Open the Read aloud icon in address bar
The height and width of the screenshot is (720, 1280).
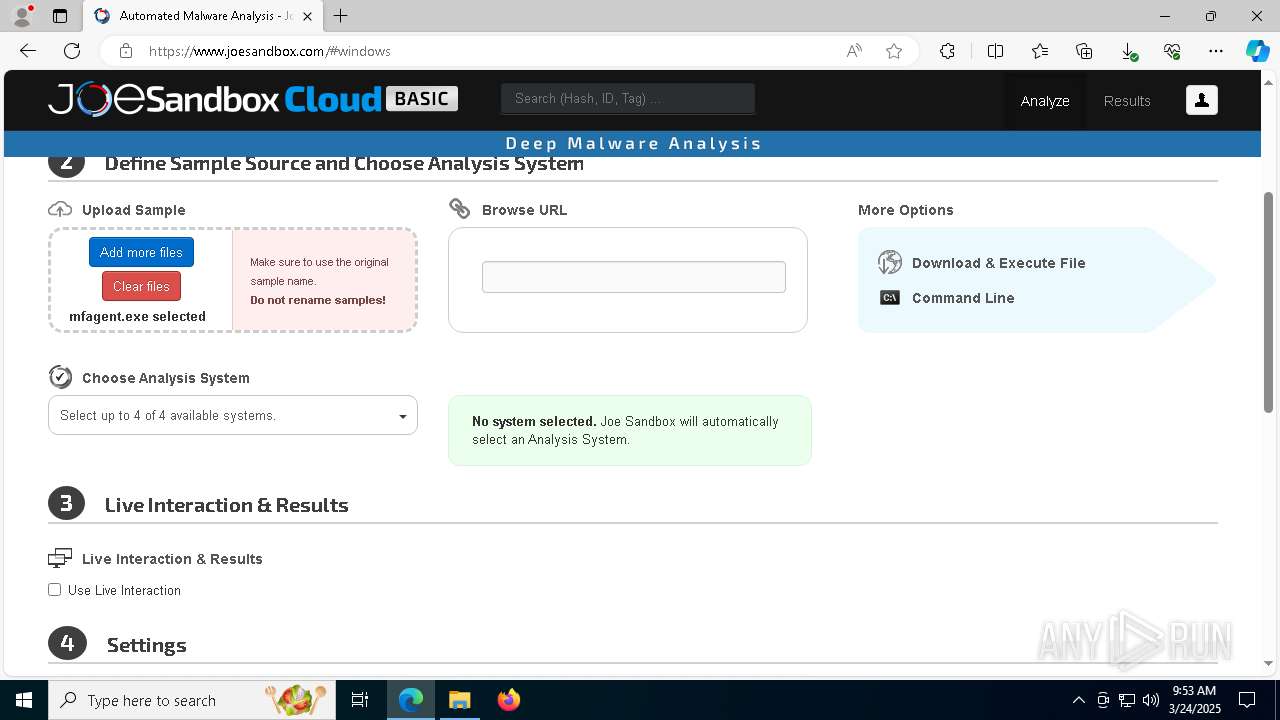pos(854,51)
